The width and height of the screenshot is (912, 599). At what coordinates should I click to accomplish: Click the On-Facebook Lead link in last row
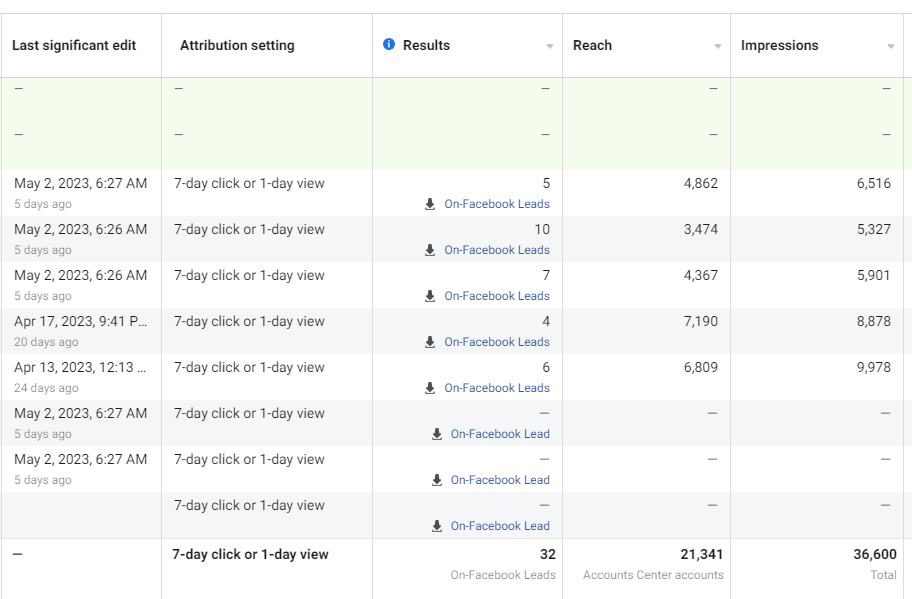click(500, 526)
